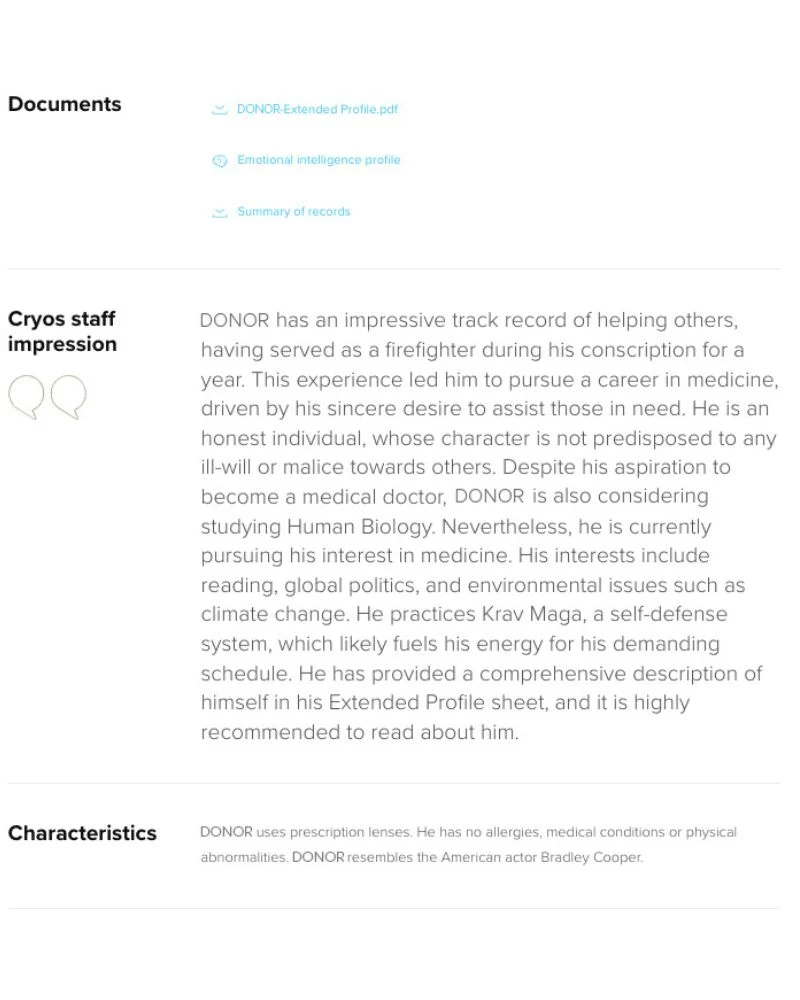Click download icon beside DONOR-Extended Profile.pdf
The height and width of the screenshot is (1000, 800).
[220, 110]
